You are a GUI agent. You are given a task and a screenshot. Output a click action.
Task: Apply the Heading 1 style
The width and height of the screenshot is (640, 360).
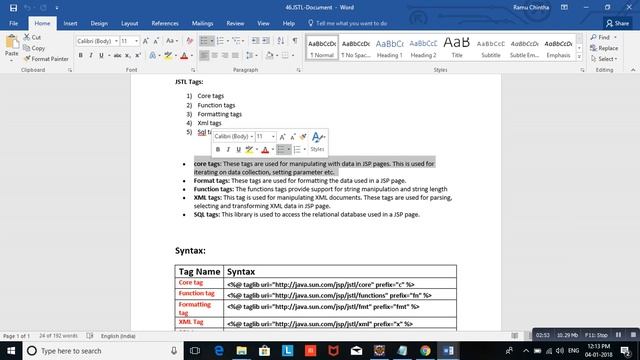click(389, 48)
